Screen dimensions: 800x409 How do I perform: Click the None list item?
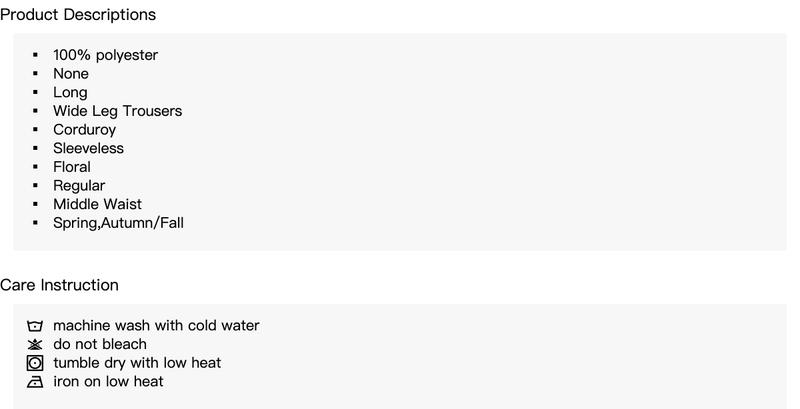71,73
